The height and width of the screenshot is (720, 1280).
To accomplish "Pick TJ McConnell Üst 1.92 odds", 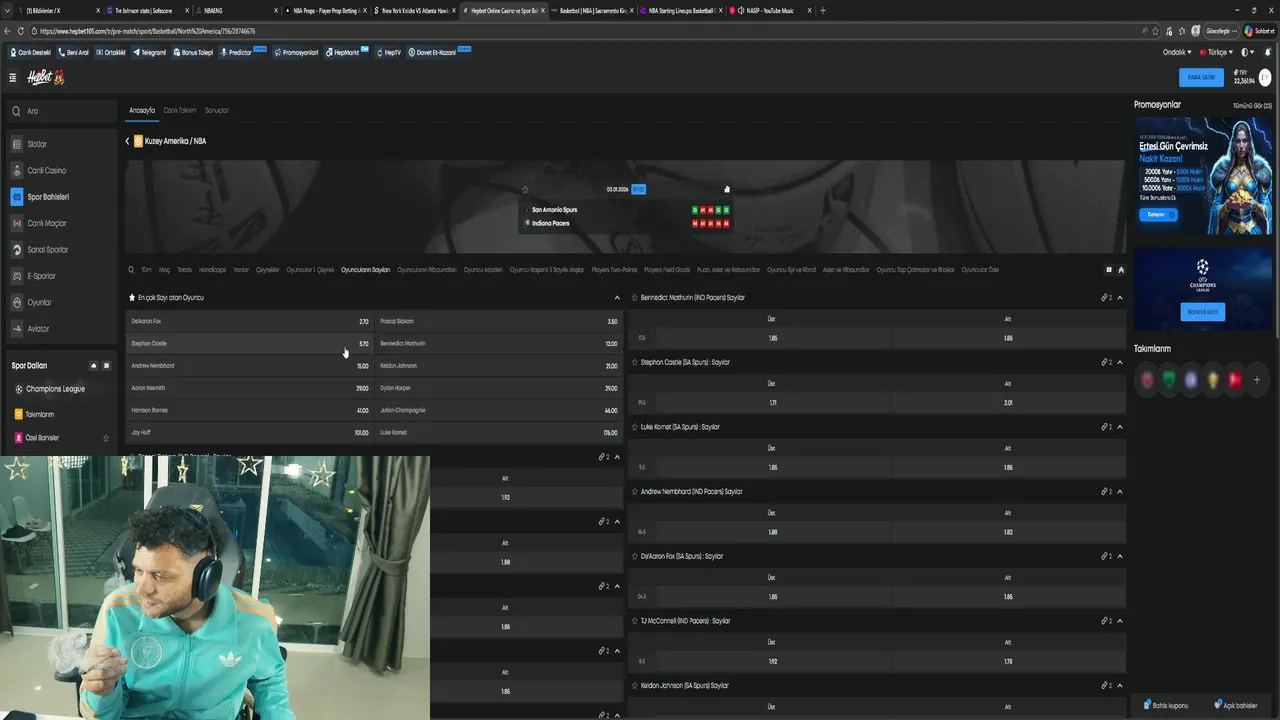I will point(772,661).
